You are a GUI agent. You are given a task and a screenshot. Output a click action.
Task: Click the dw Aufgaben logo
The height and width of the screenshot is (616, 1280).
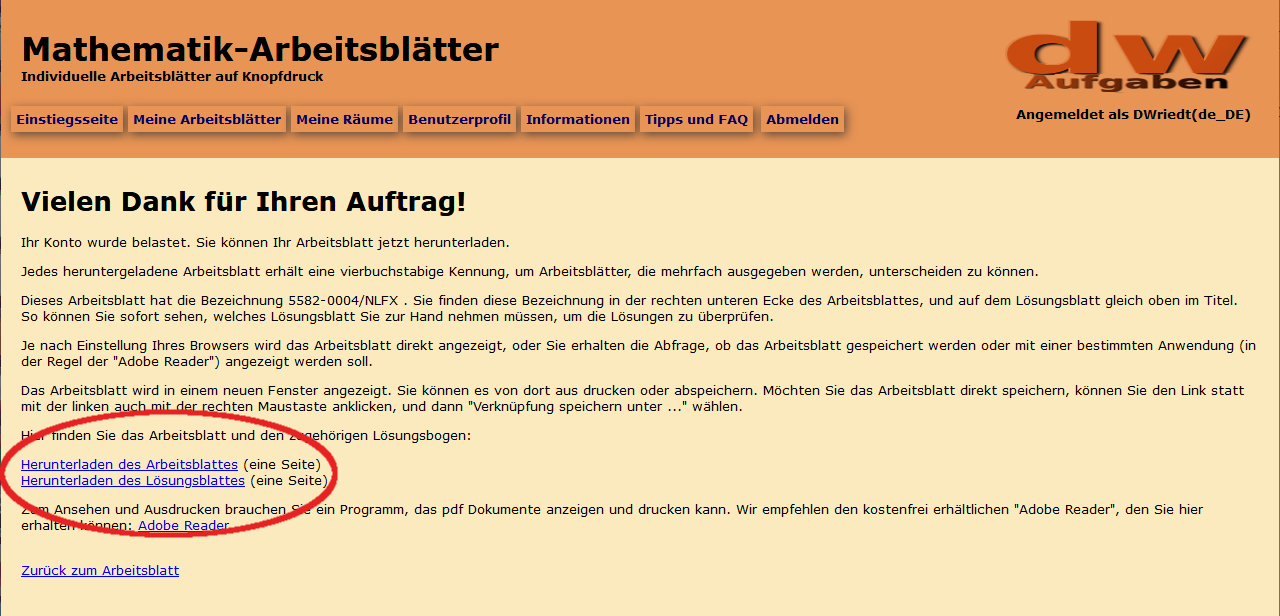1127,56
